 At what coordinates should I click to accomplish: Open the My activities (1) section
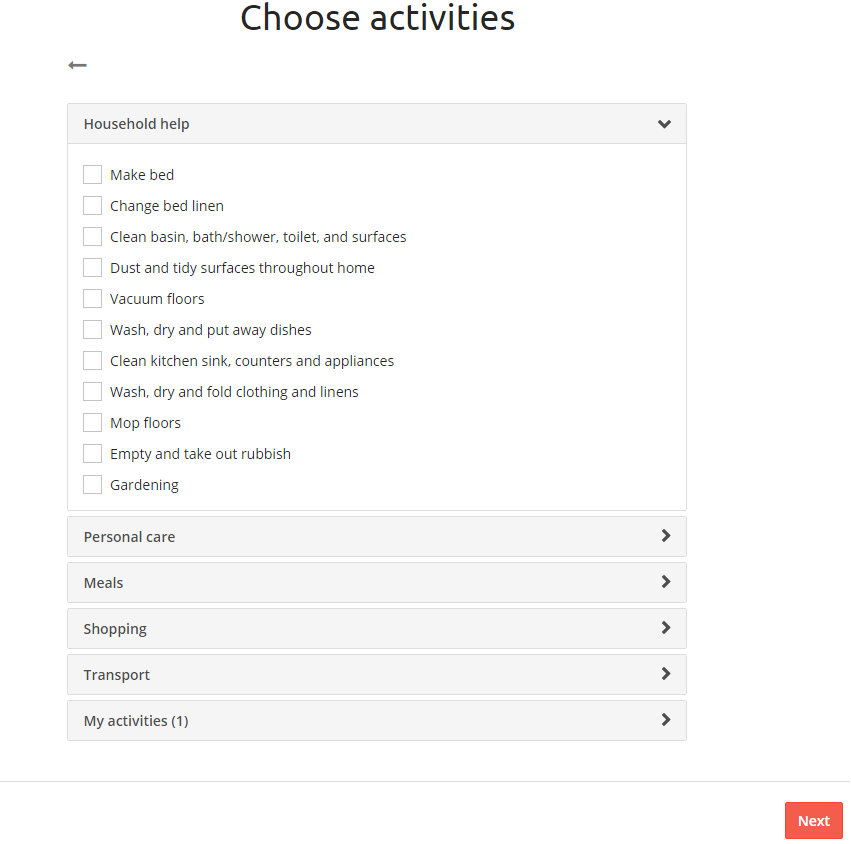click(x=377, y=721)
